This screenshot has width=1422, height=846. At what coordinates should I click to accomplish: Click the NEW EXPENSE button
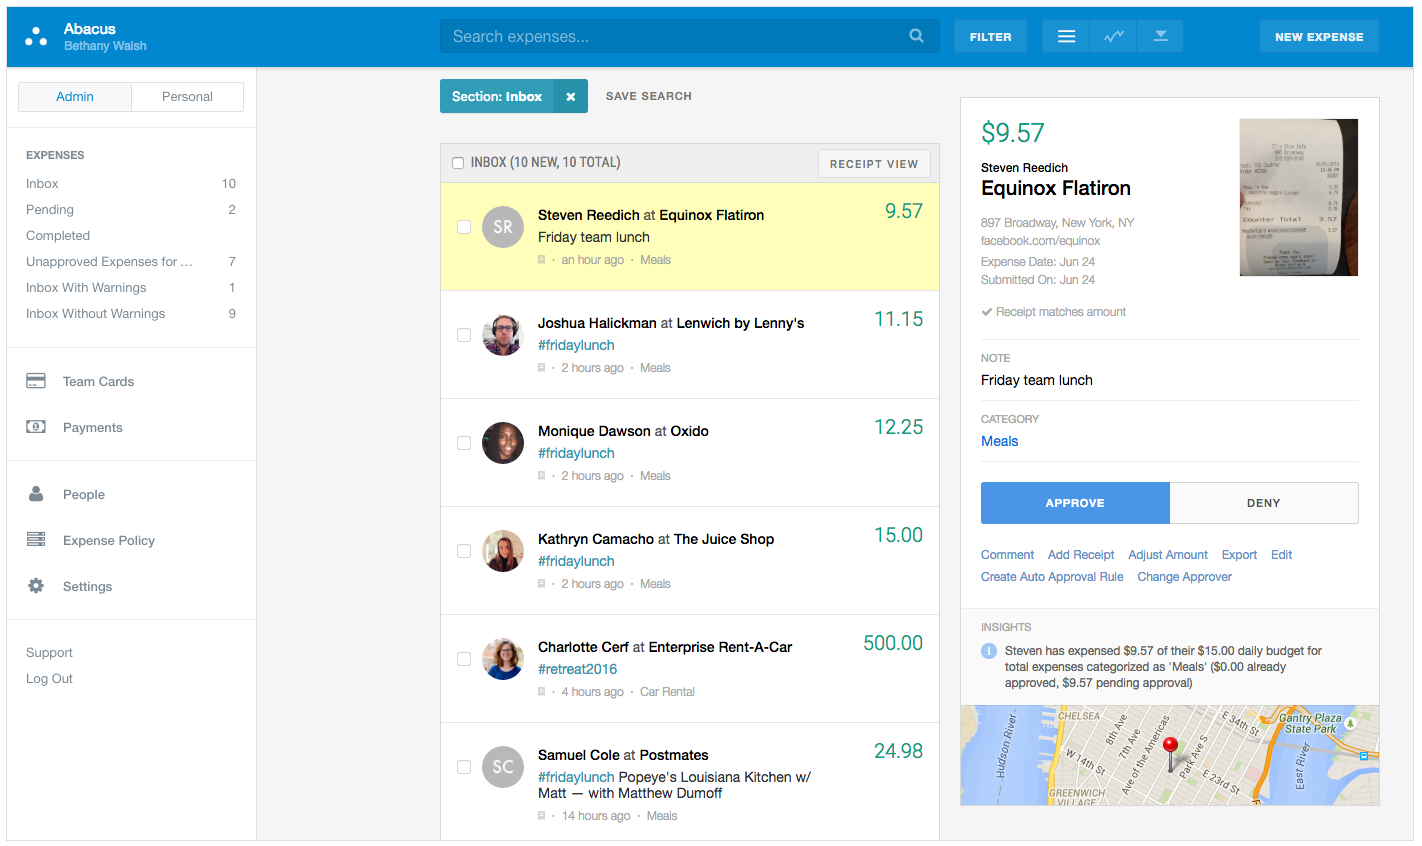click(1319, 36)
